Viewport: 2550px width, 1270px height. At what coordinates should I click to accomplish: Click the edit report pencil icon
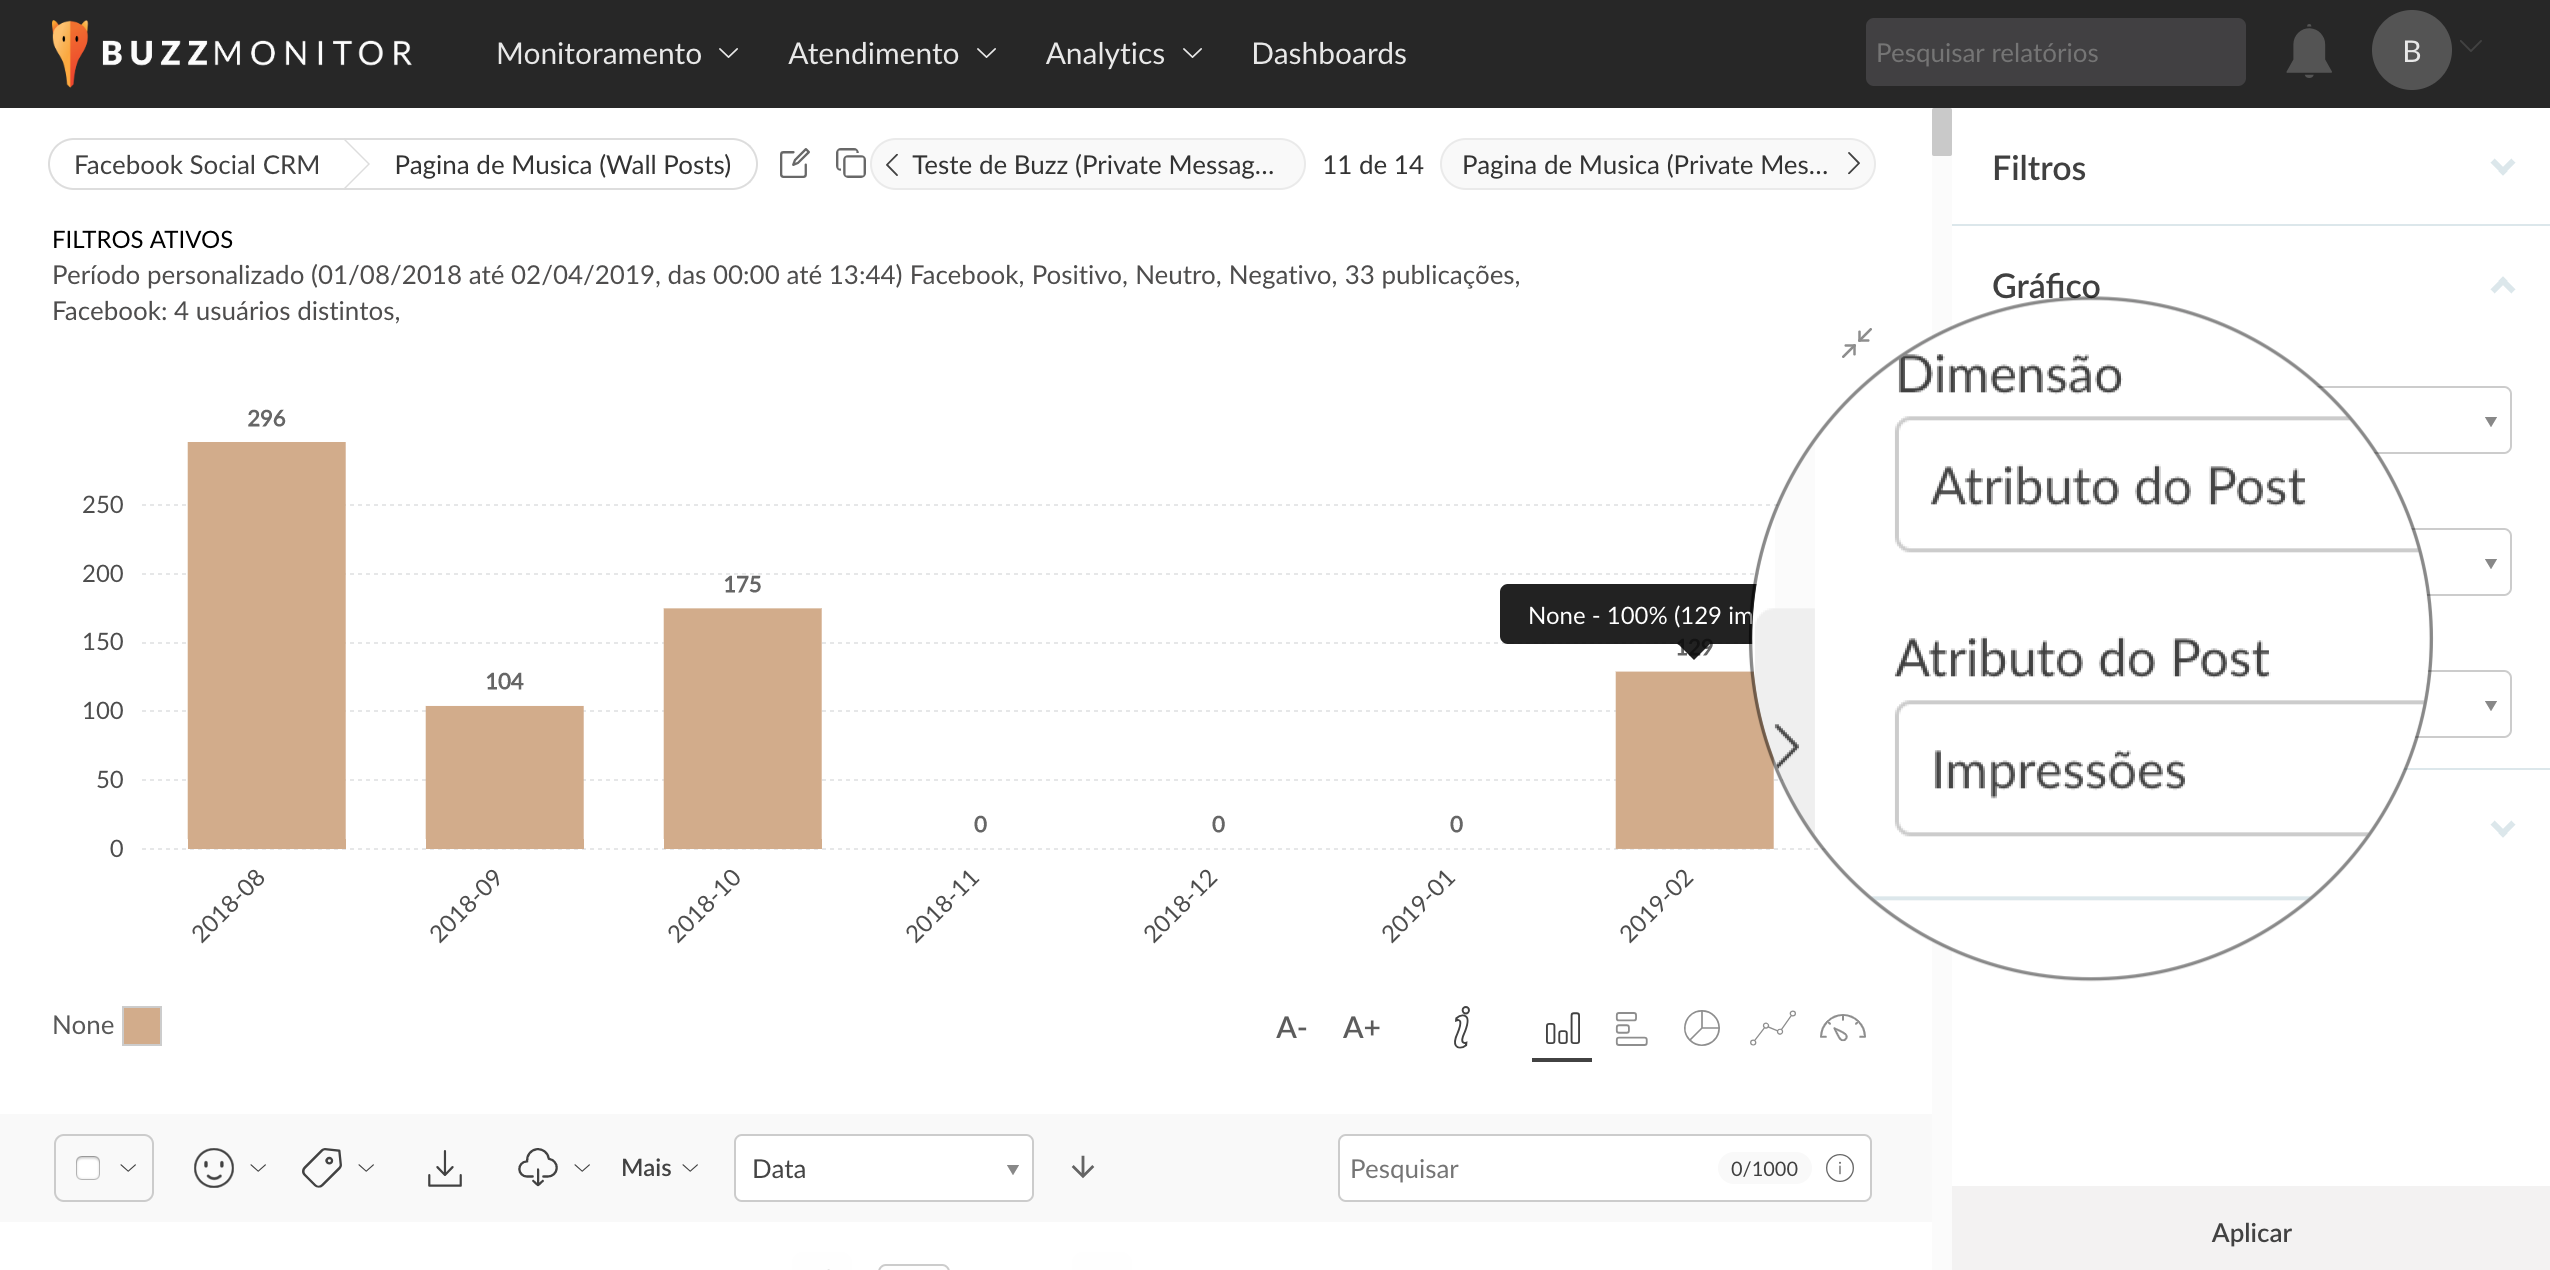(794, 164)
